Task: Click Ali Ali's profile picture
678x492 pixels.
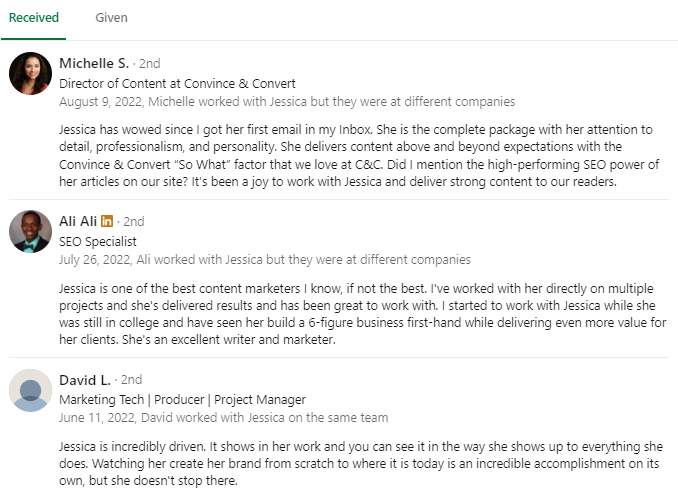Action: pyautogui.click(x=30, y=231)
